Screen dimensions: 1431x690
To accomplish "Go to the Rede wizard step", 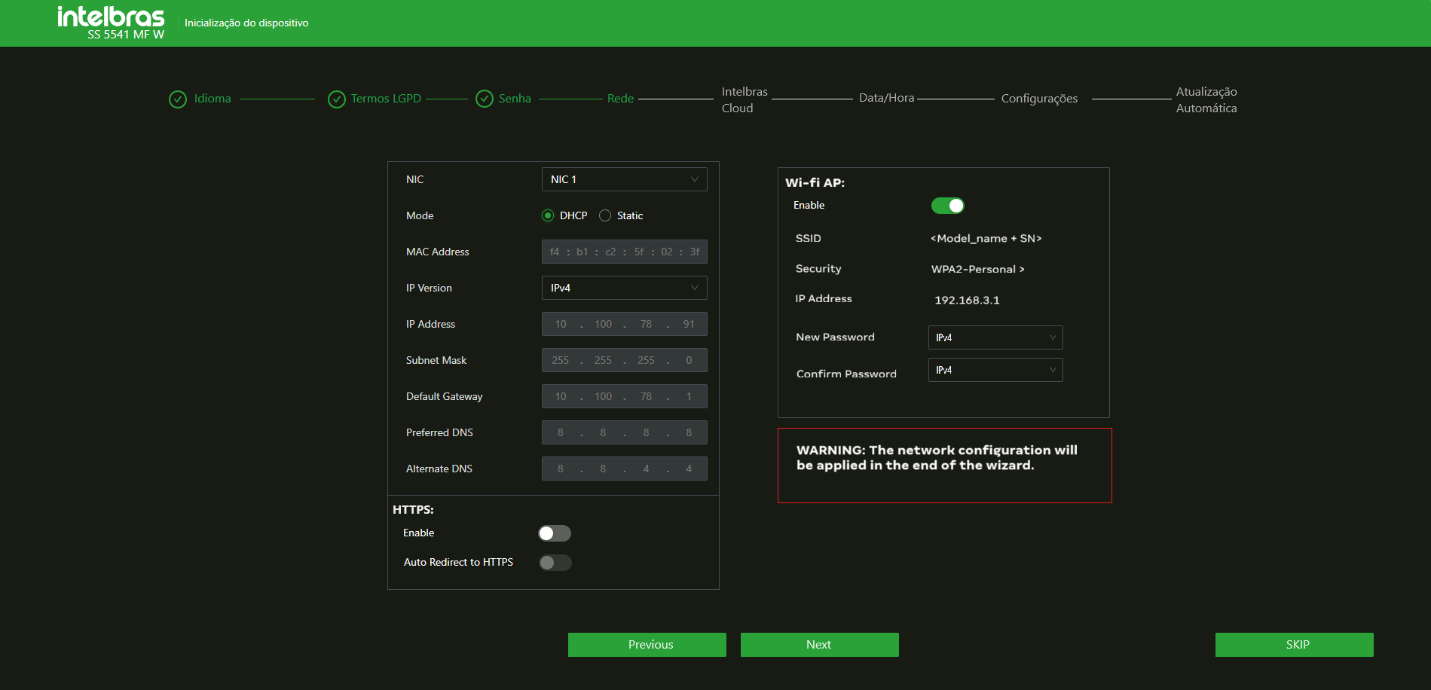I will [620, 99].
